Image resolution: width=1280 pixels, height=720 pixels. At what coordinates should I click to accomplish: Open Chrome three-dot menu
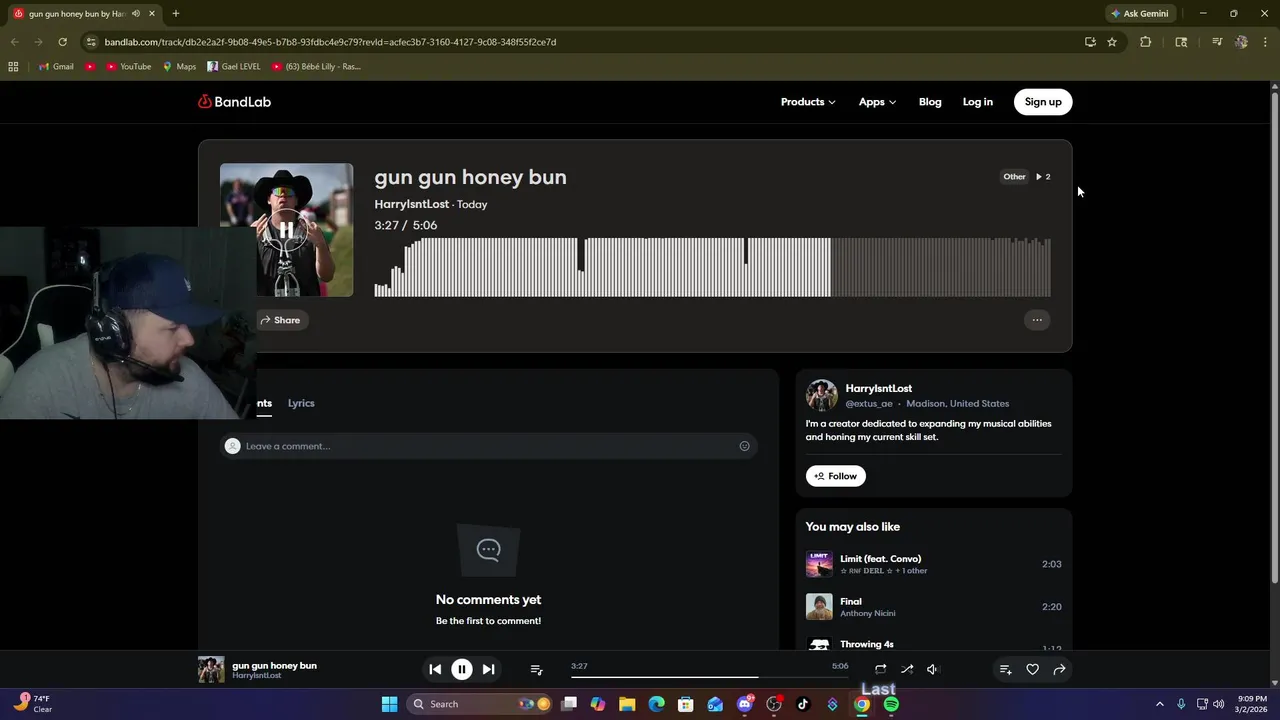click(1263, 42)
